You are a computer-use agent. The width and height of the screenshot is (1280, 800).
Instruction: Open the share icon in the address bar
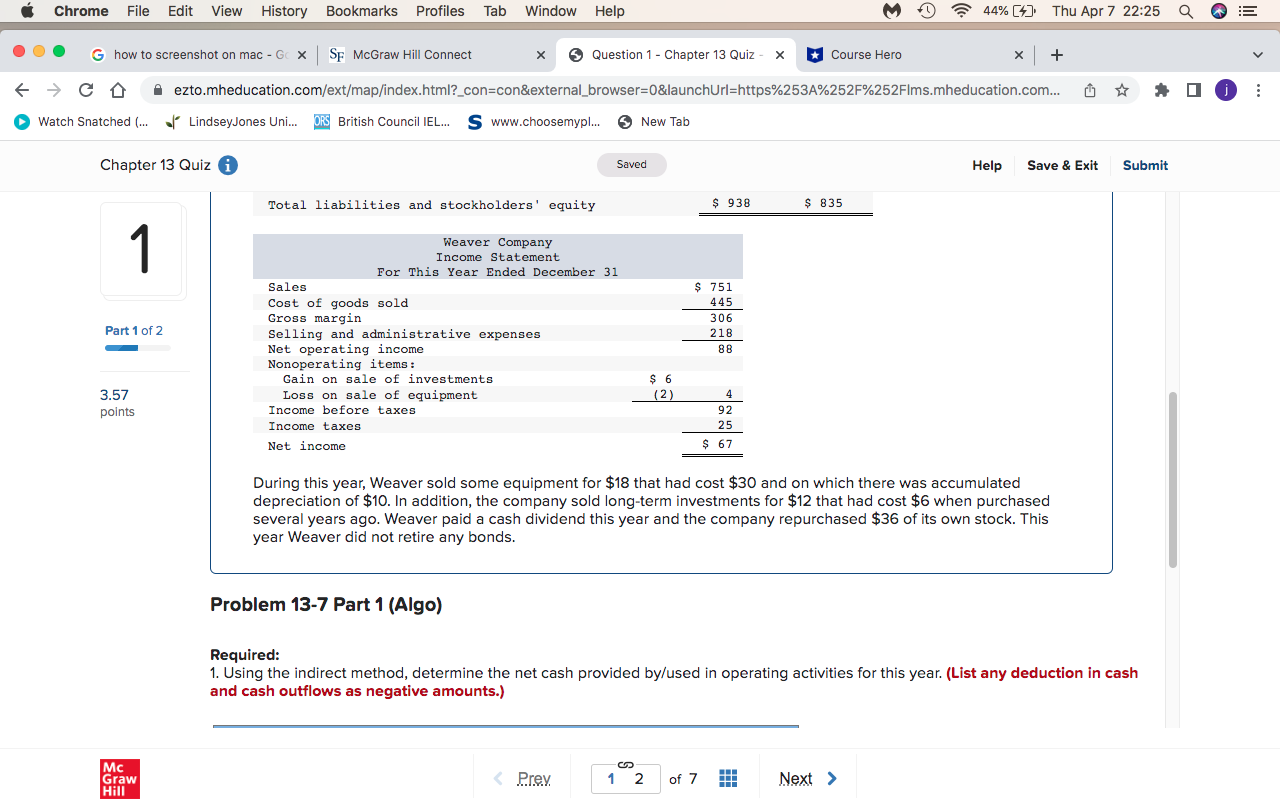pyautogui.click(x=1089, y=89)
